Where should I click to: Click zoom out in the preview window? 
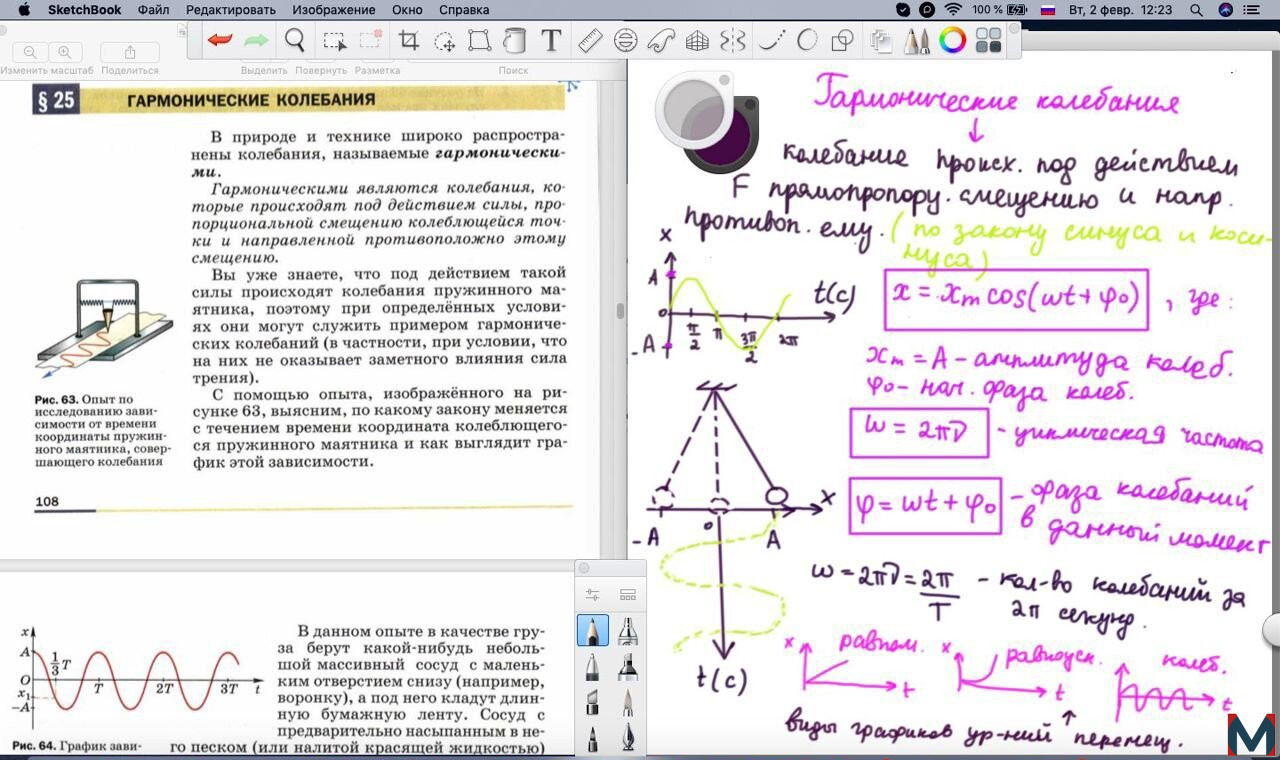30,52
